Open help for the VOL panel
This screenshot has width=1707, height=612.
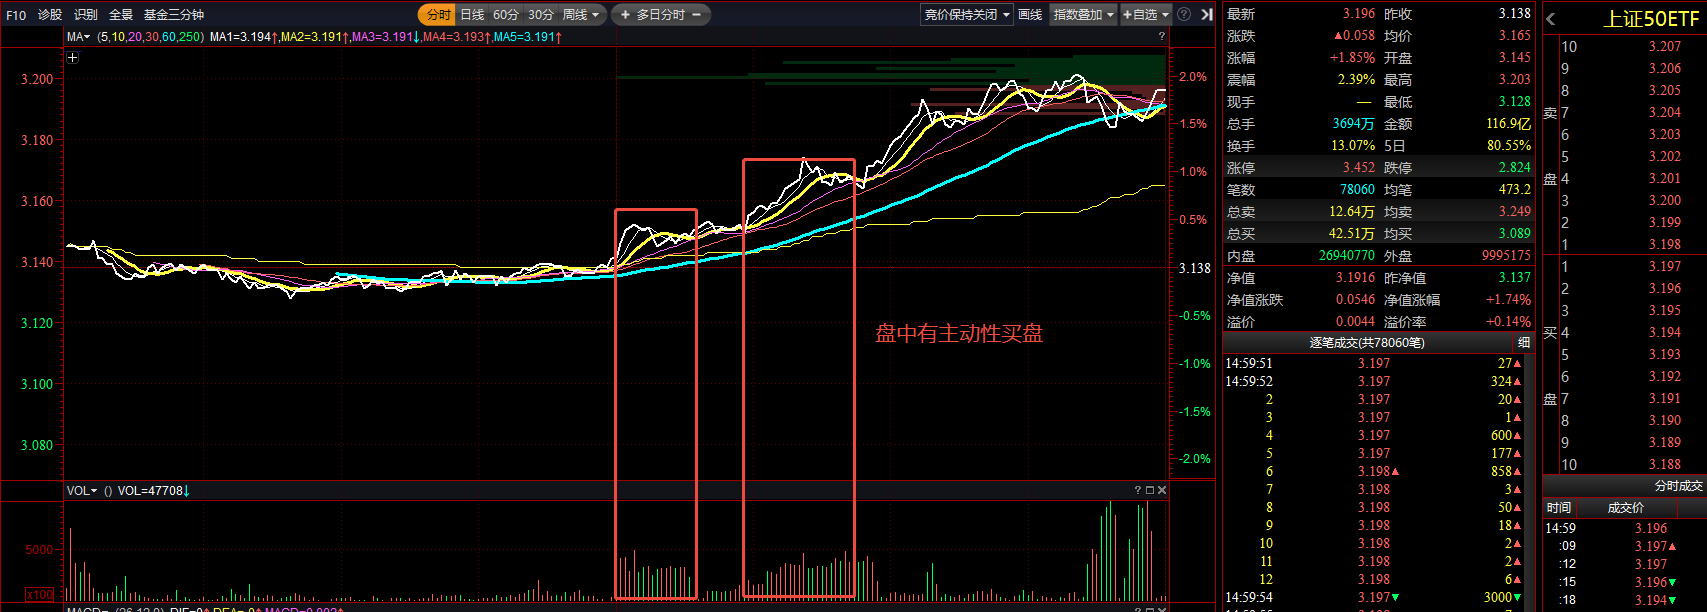[1138, 490]
